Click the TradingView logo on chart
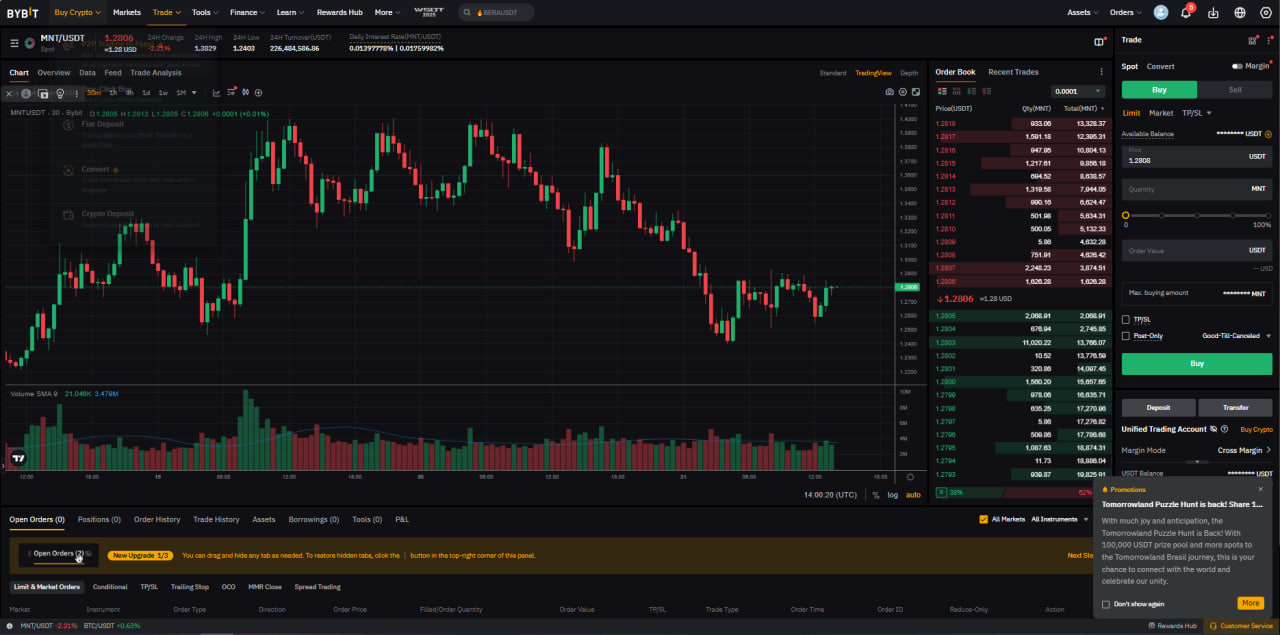This screenshot has width=1280, height=635. (17, 460)
